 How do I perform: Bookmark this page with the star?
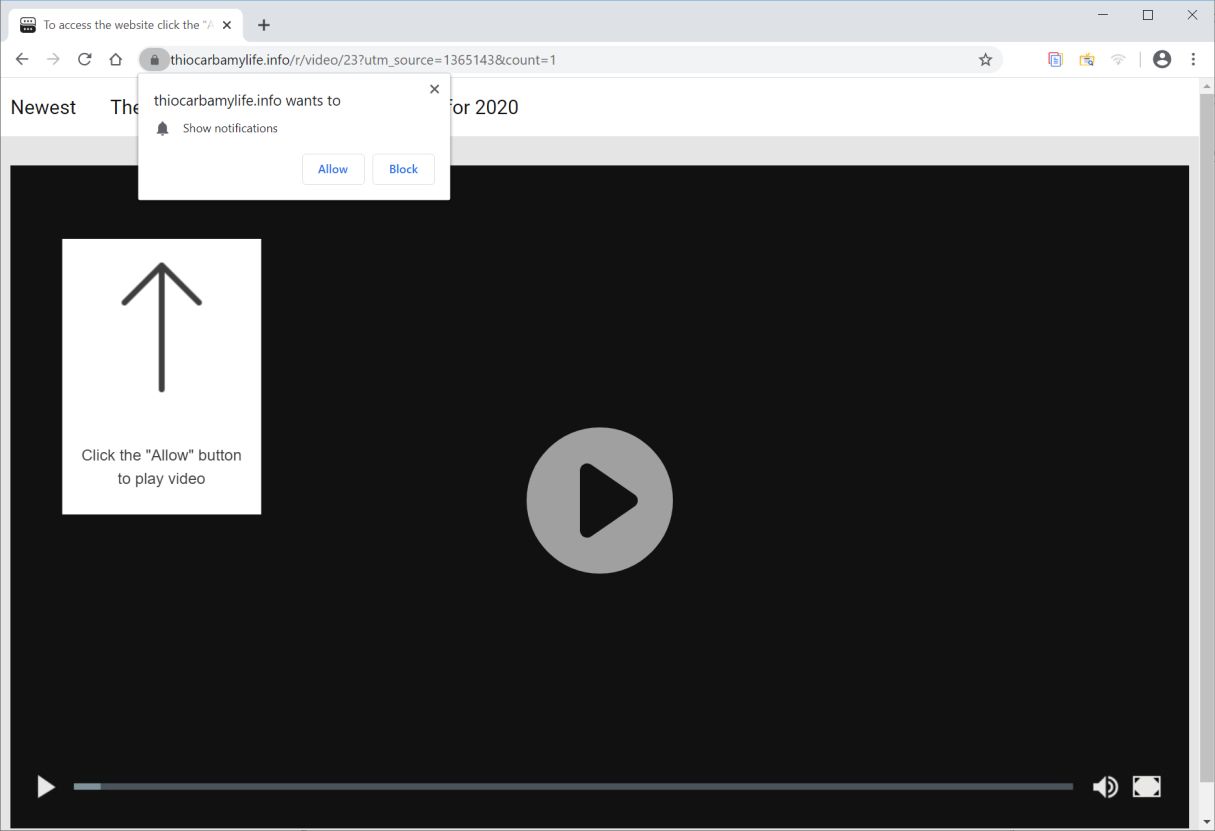985,60
